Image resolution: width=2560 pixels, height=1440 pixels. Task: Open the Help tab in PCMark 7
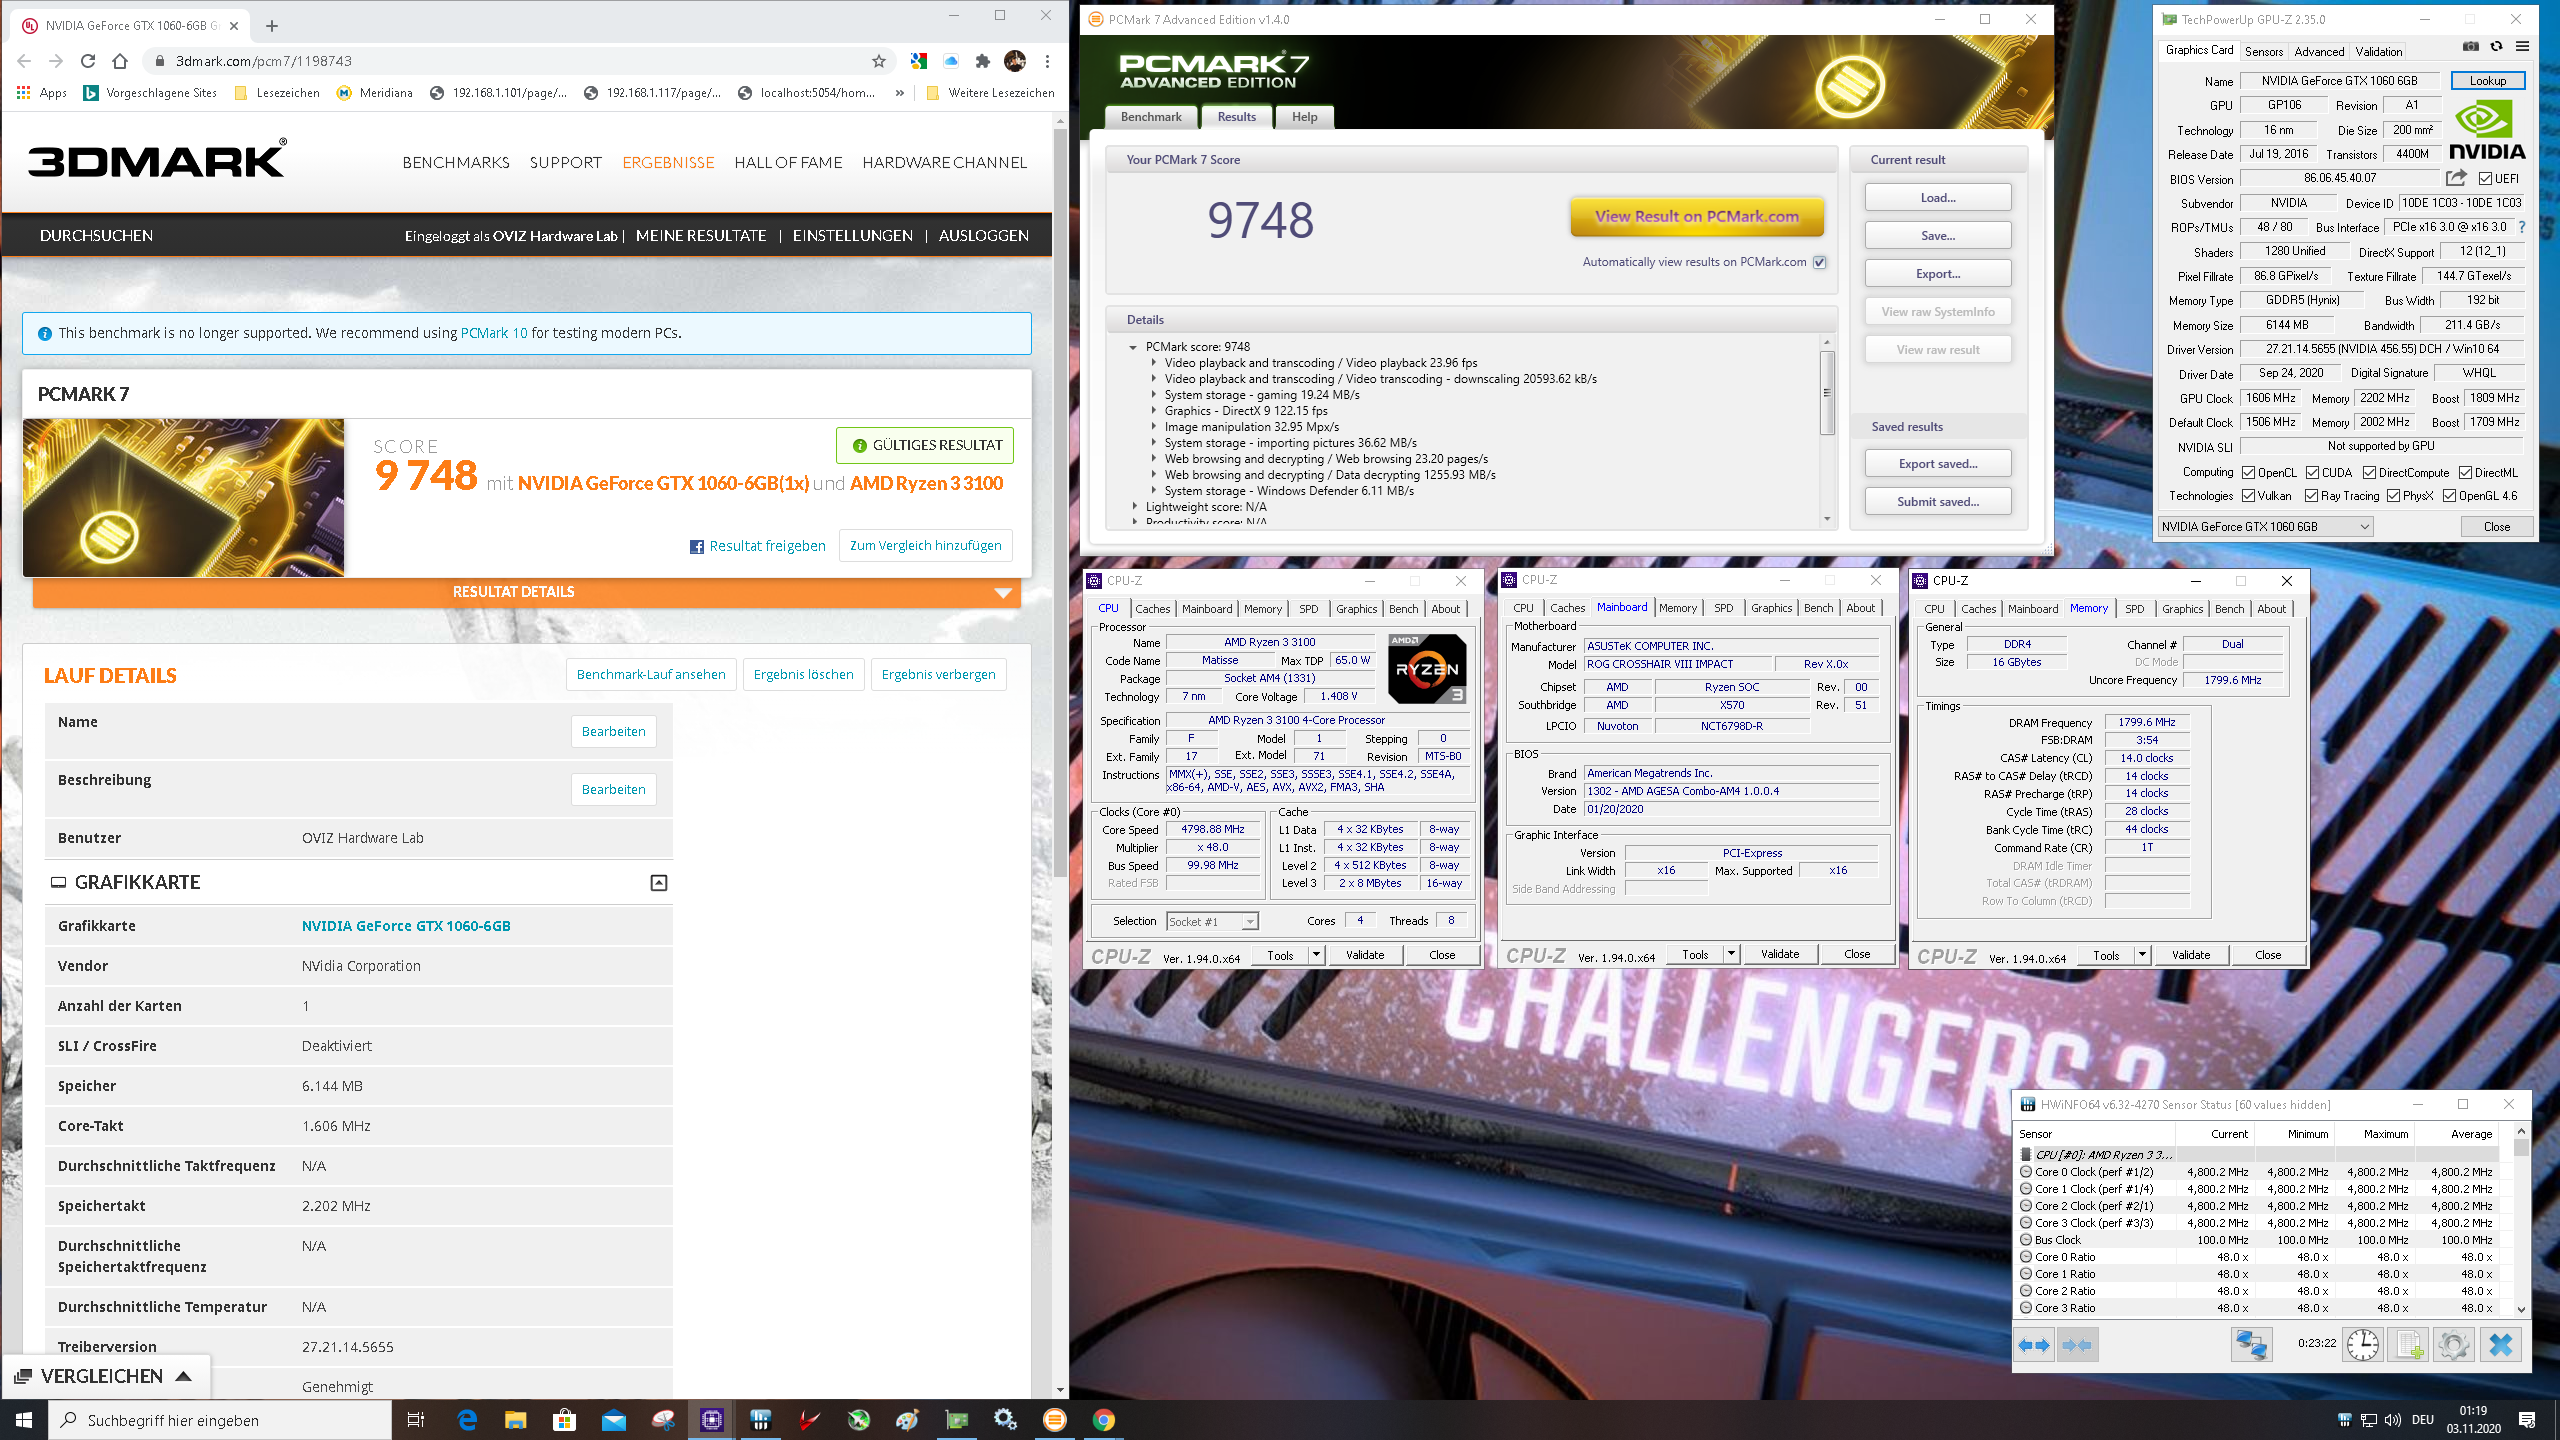point(1304,117)
